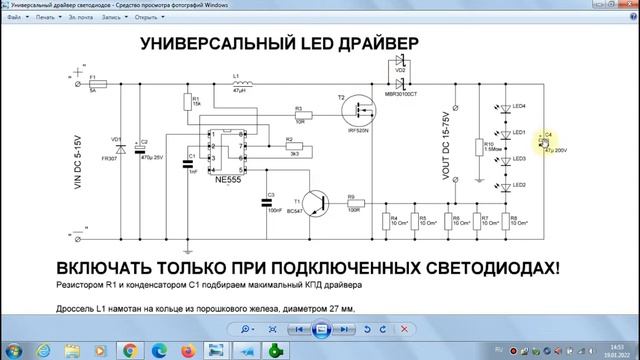This screenshot has width=640, height=360.
Task: Rotate the image counterclockwise
Action: [367, 329]
